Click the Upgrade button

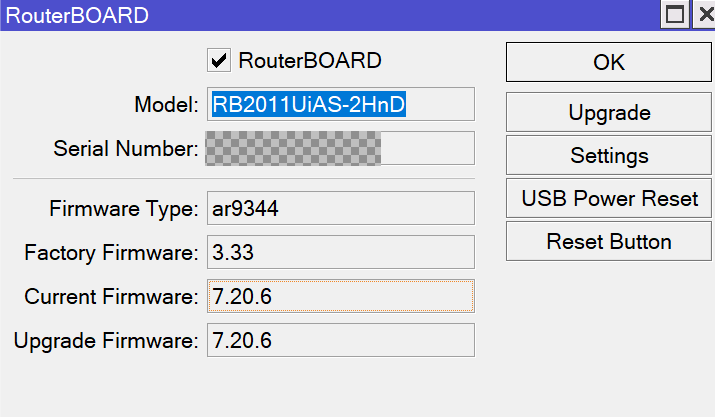609,113
